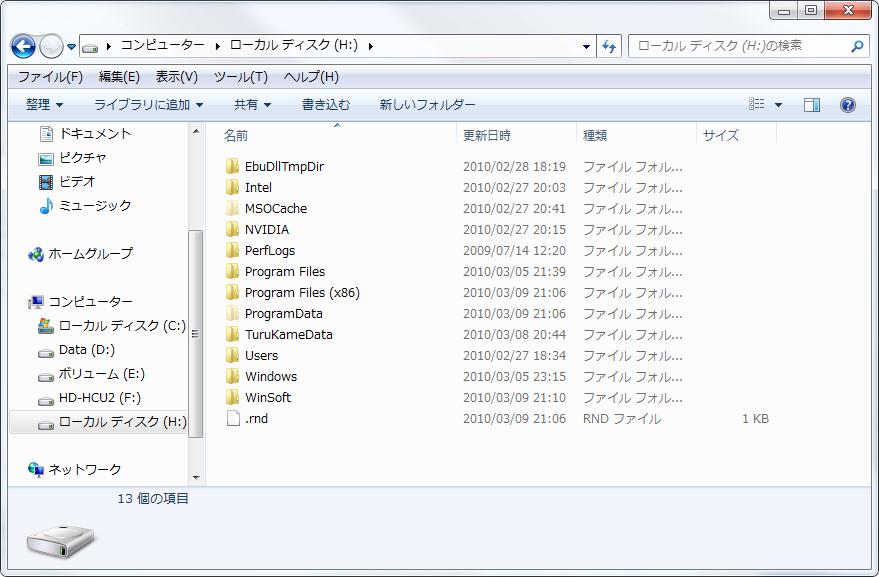Open the view options dropdown arrow
879x577 pixels.
[x=778, y=105]
